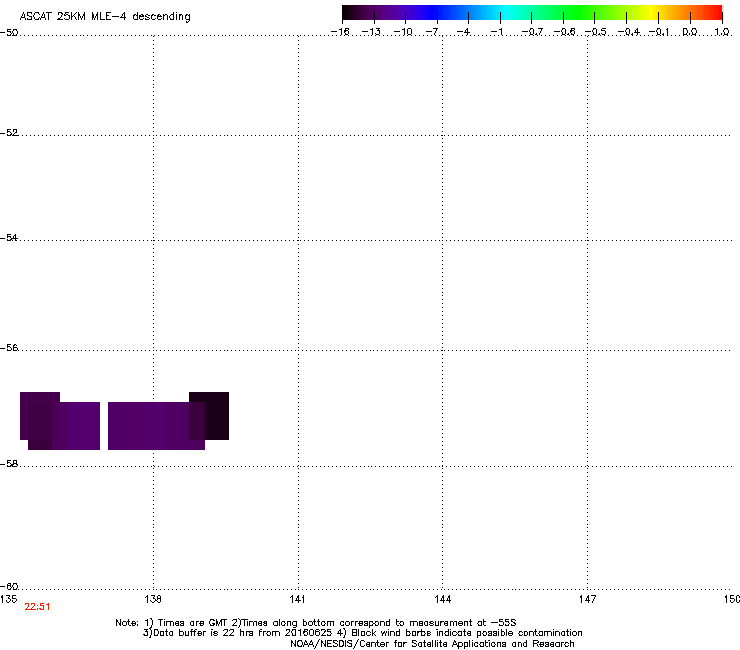The height and width of the screenshot is (650, 740).
Task: Click the -50 latitude label
Action: (9, 33)
